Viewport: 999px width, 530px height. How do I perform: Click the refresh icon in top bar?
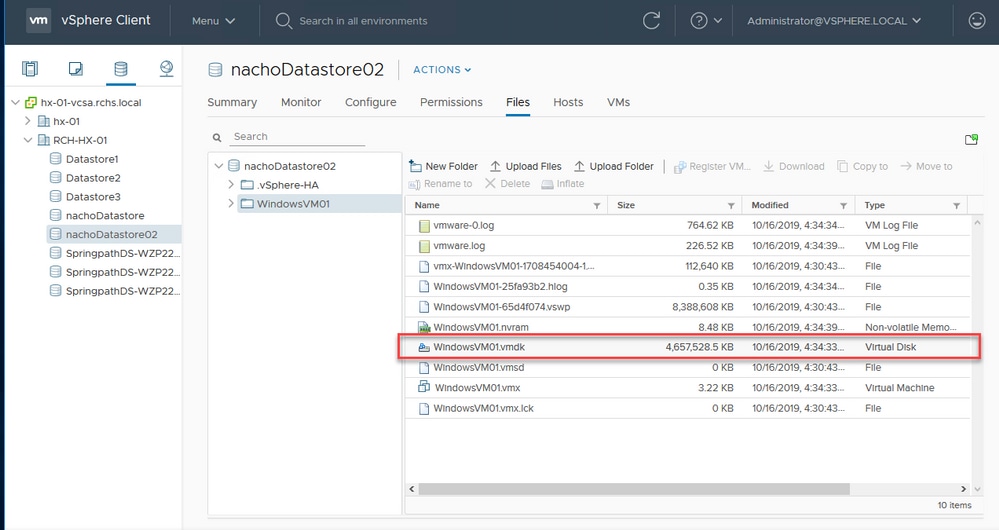[651, 21]
